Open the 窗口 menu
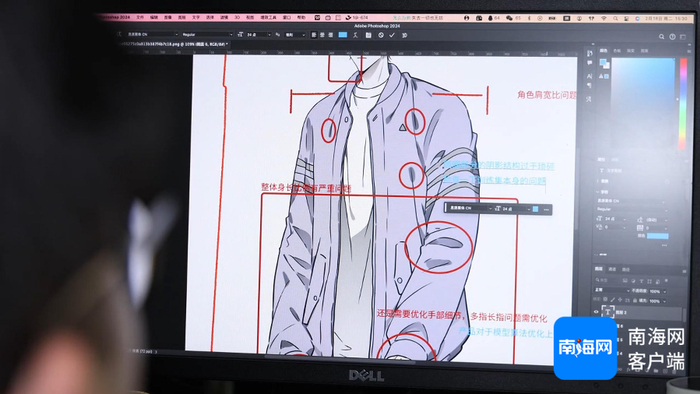This screenshot has height=394, width=700. point(287,17)
